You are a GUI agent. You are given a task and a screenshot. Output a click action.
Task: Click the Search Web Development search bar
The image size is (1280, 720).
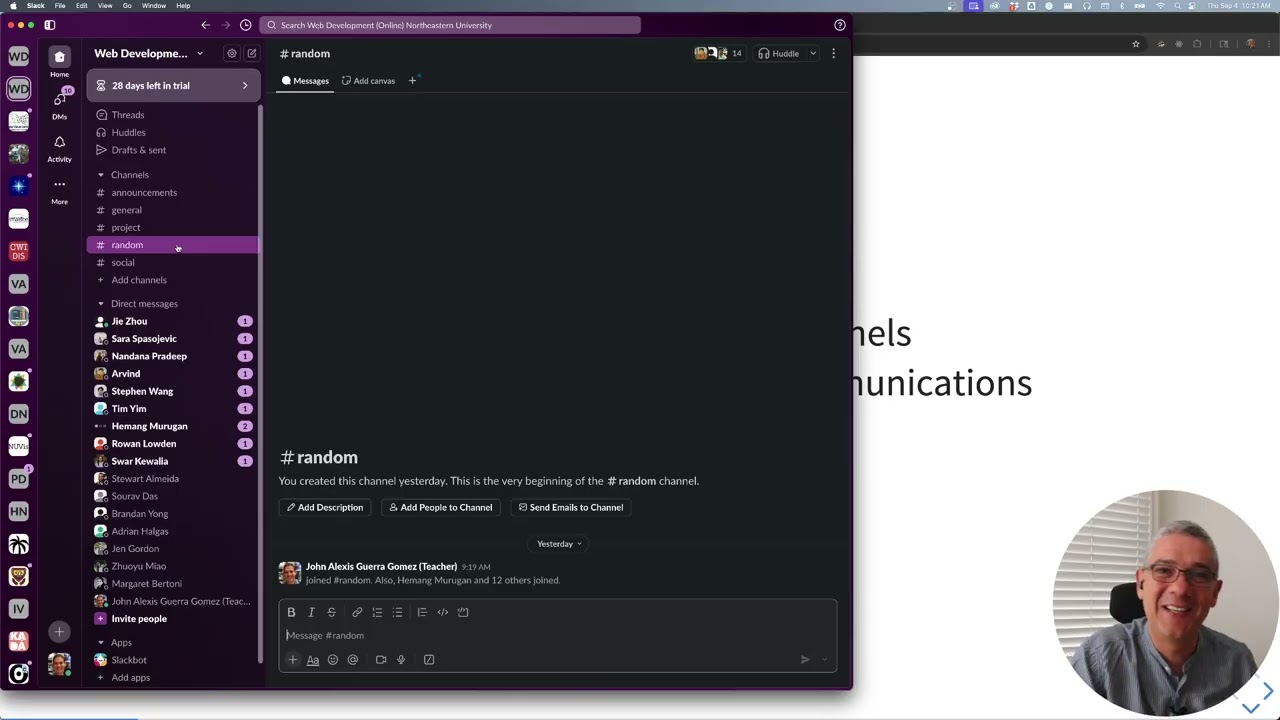(449, 25)
